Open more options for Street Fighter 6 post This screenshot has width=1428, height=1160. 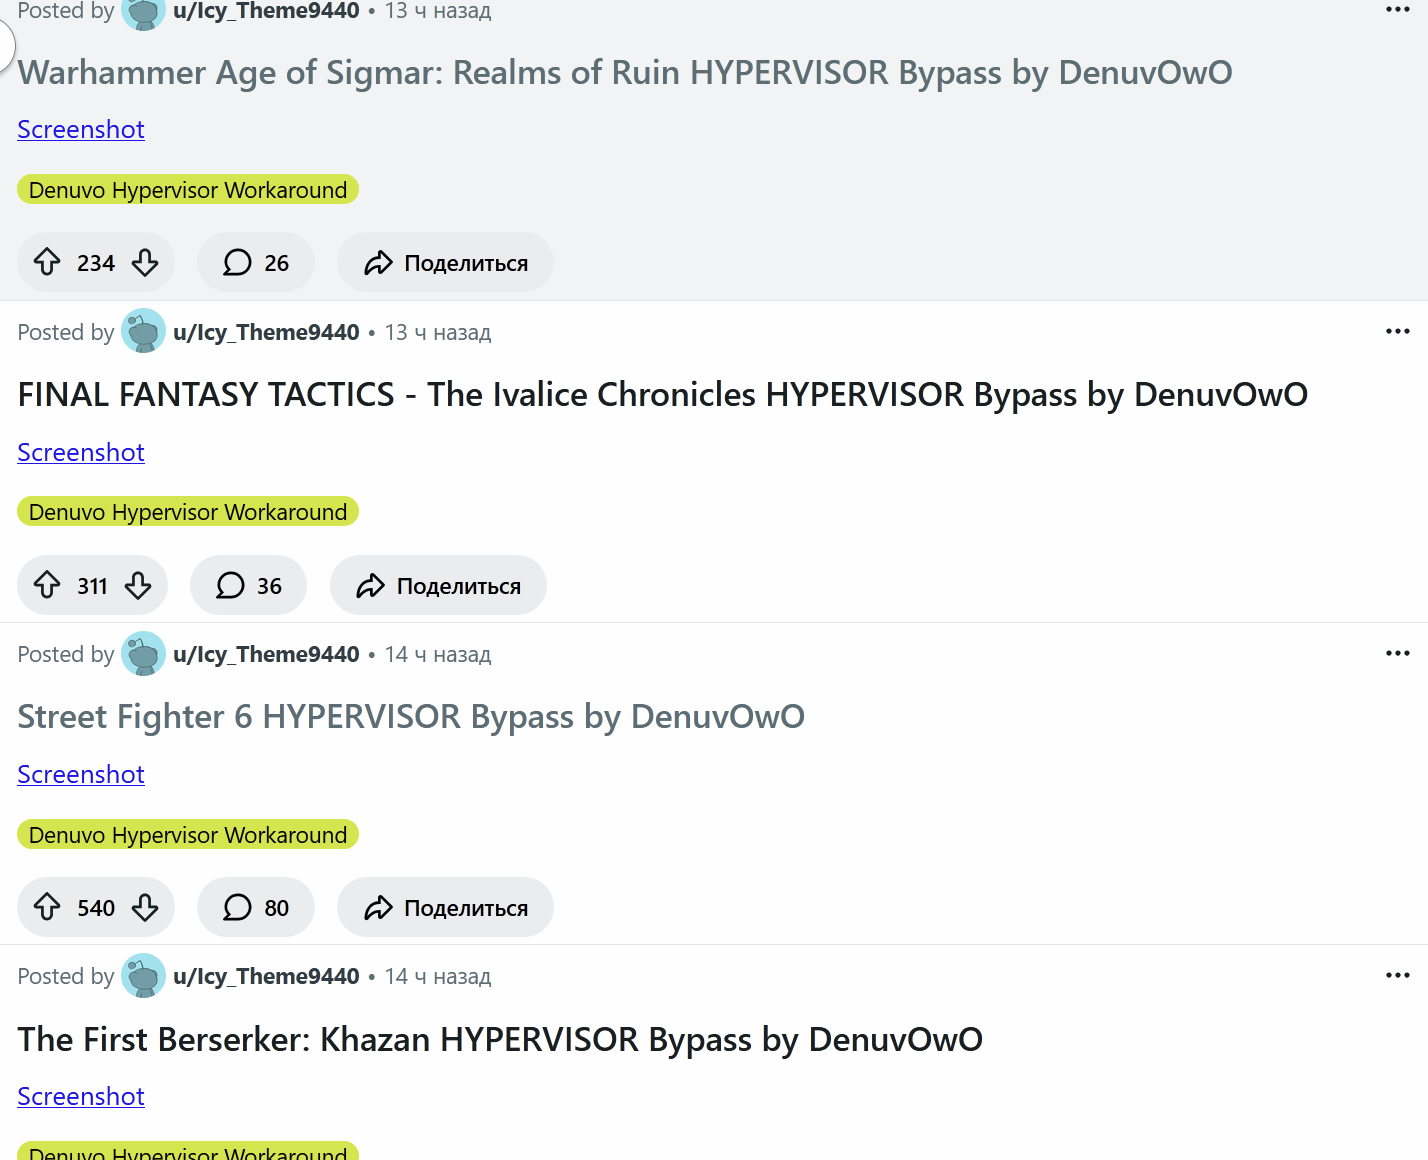click(x=1398, y=653)
